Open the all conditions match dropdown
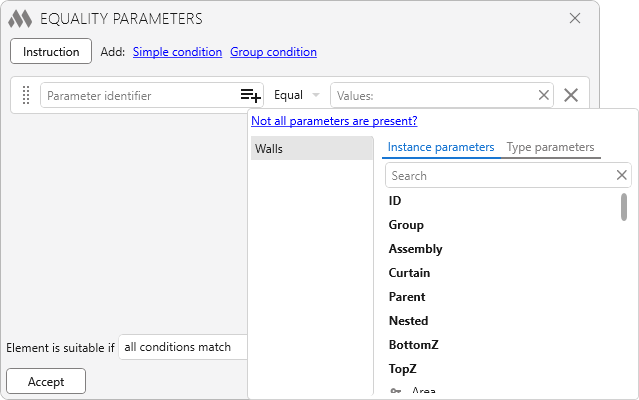This screenshot has width=639, height=400. click(182, 347)
